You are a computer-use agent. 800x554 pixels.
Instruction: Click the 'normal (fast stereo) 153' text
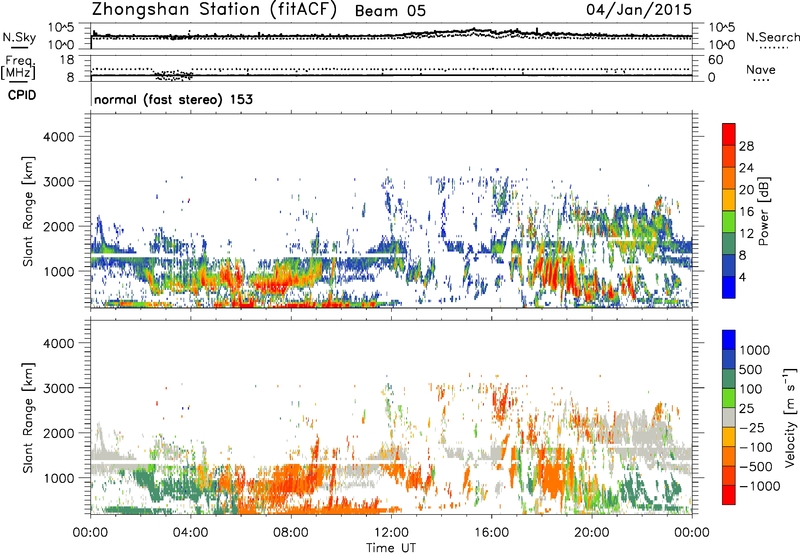(173, 99)
